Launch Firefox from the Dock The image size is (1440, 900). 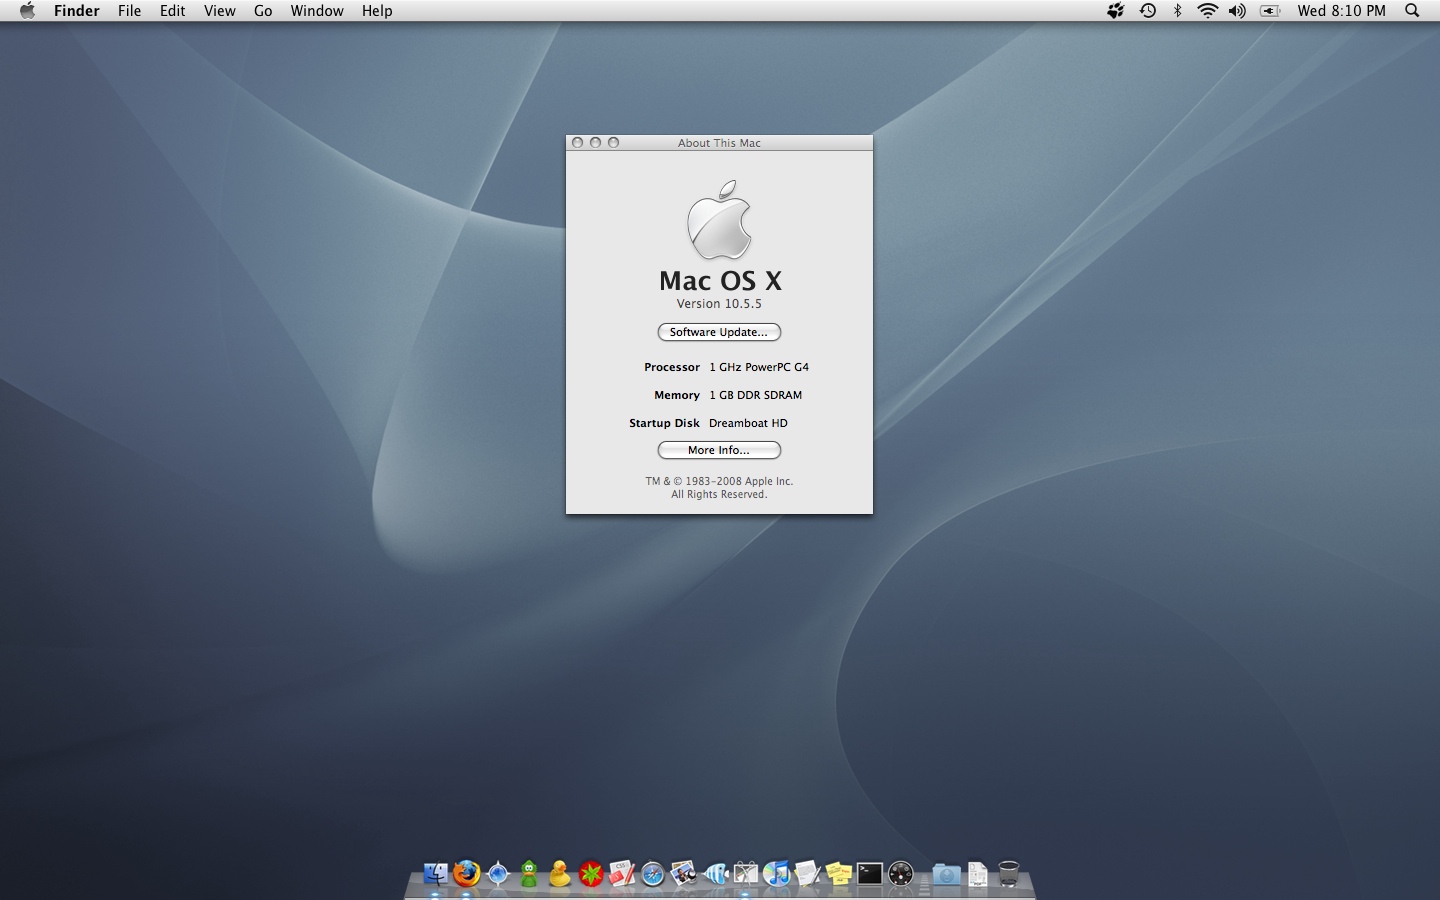click(466, 874)
